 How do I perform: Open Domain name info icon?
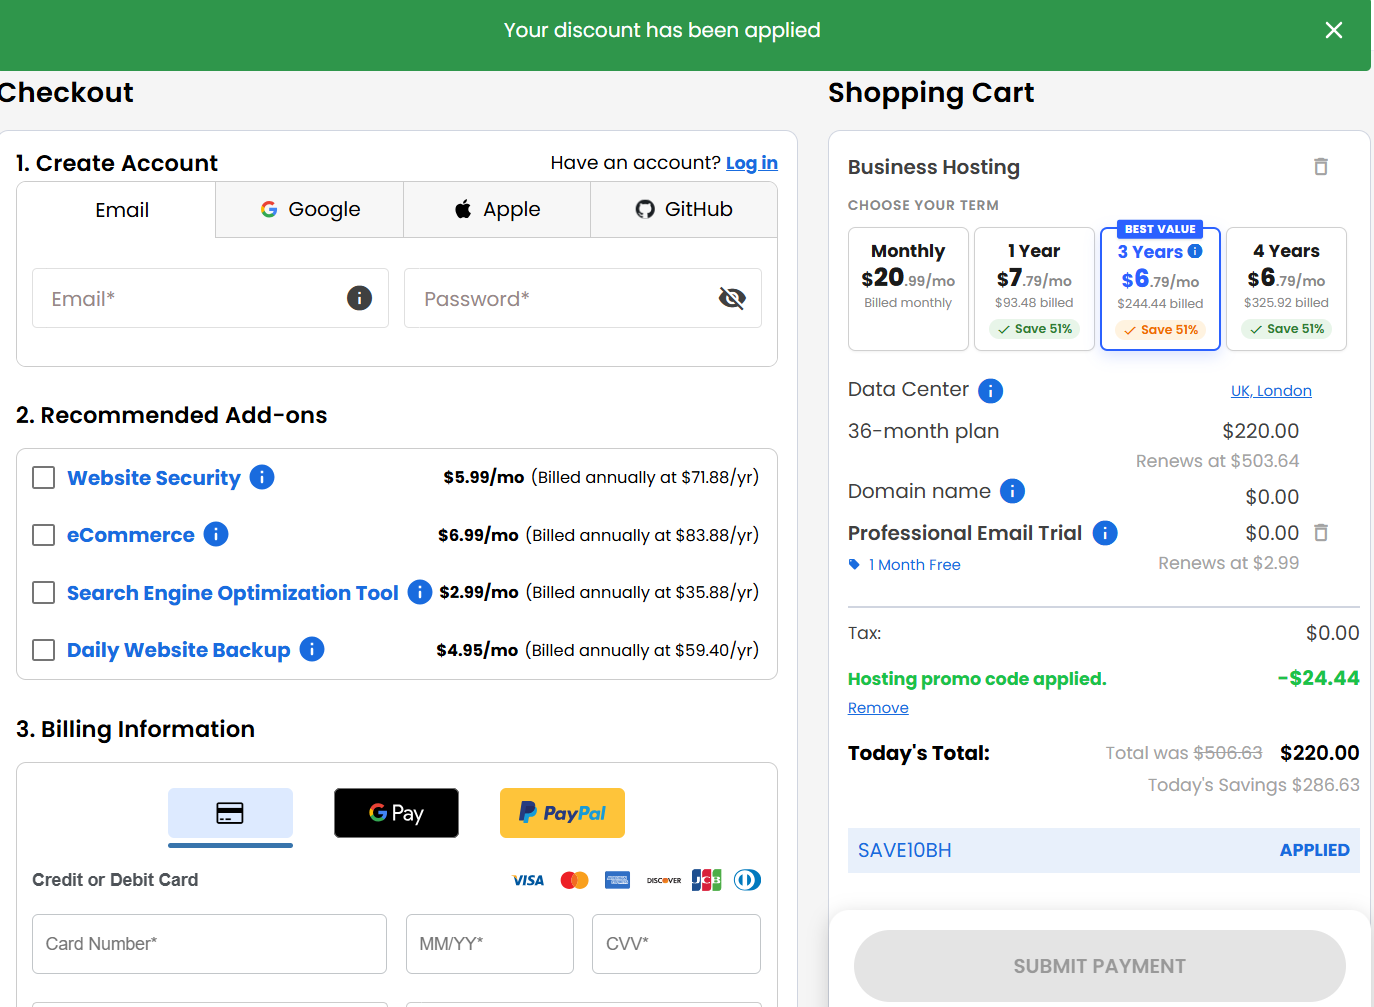click(1012, 491)
